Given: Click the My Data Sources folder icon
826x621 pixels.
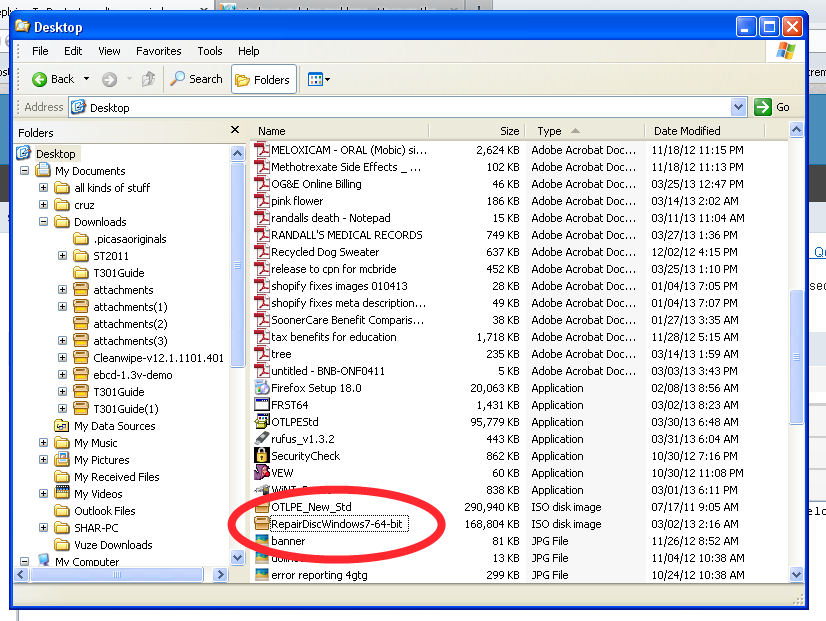Looking at the screenshot, I should point(62,426).
